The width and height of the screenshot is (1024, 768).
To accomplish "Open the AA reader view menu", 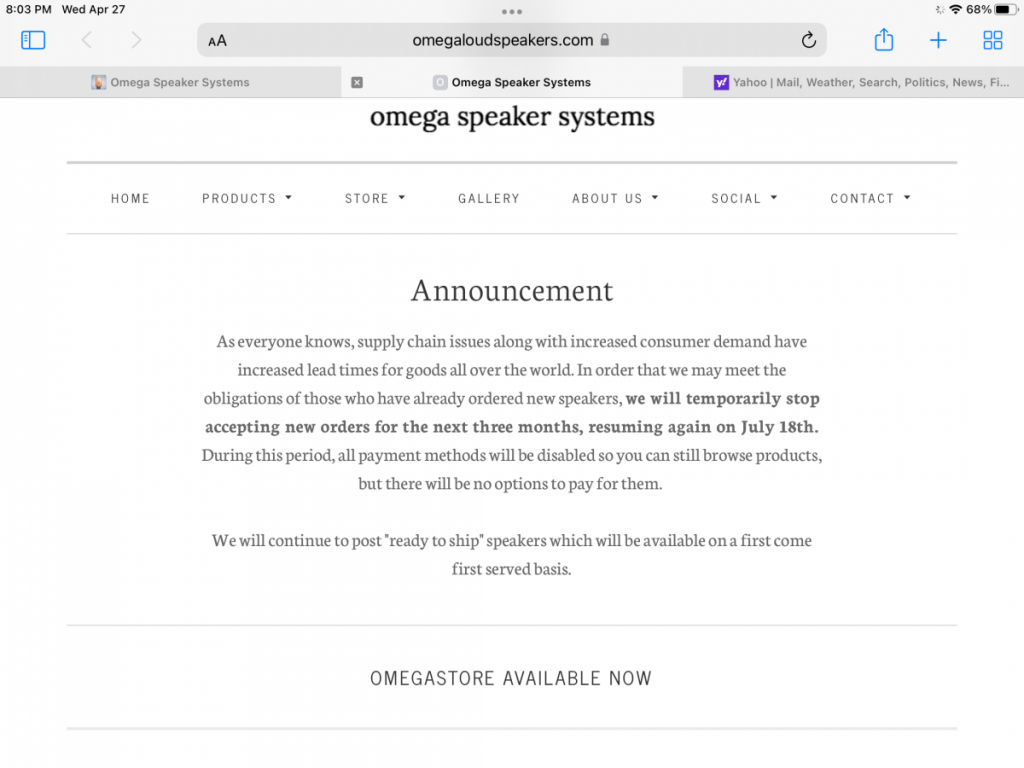I will [217, 41].
